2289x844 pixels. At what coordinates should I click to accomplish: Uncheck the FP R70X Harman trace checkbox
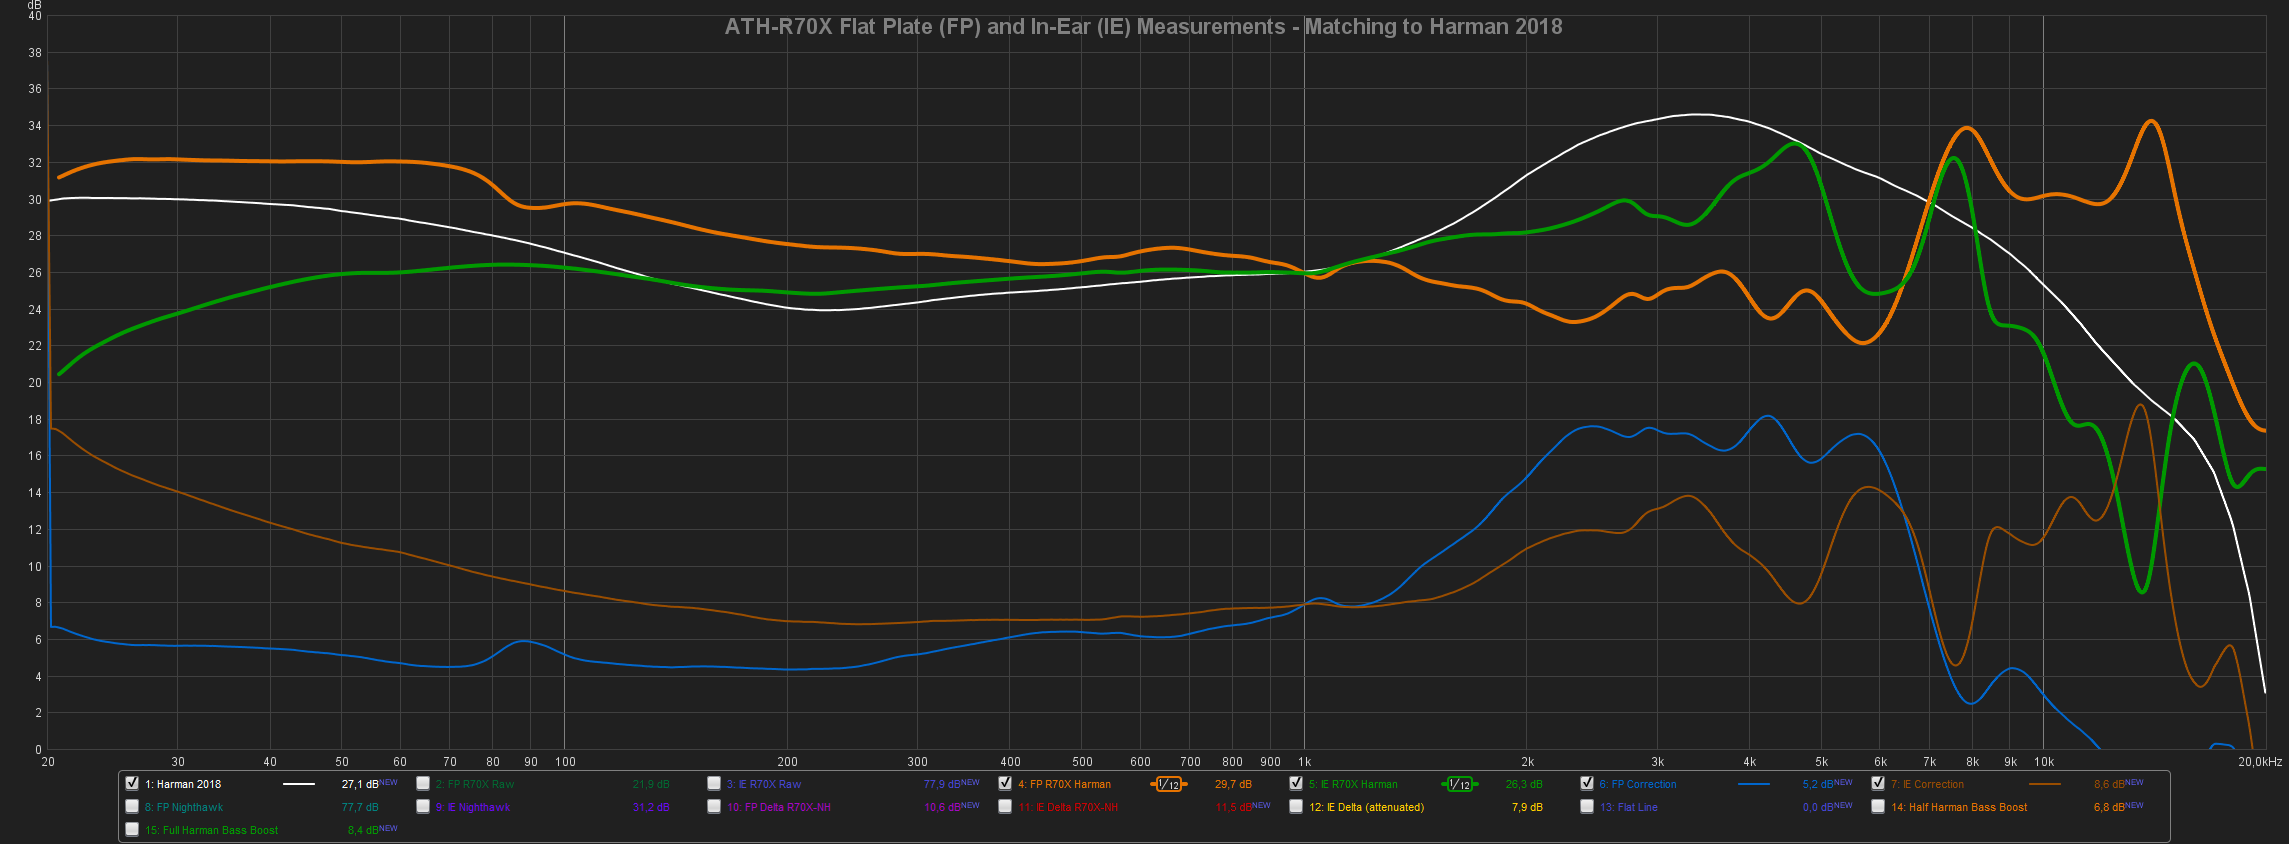[1005, 783]
